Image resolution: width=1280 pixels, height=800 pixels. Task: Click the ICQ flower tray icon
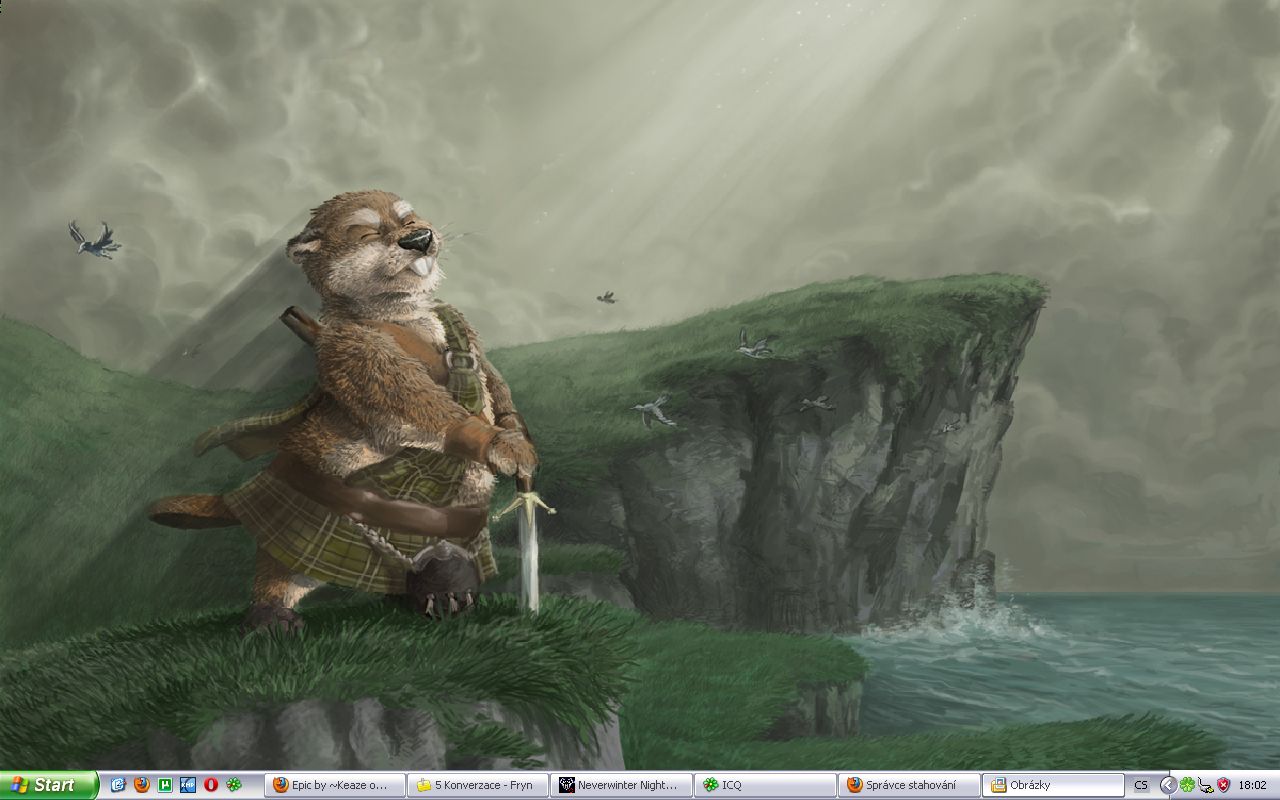1187,785
